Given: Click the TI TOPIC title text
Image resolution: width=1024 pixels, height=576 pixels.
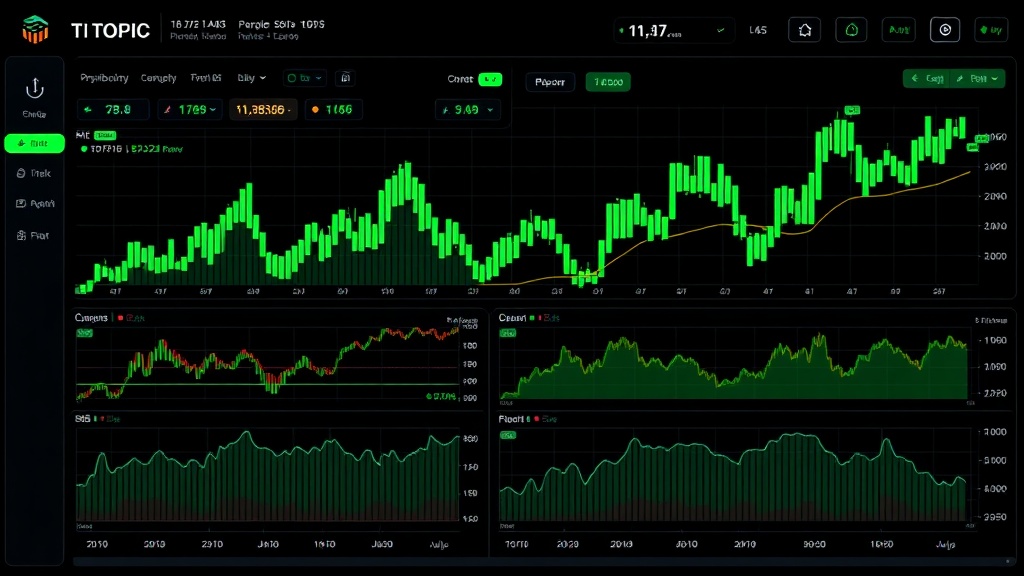Looking at the screenshot, I should tap(110, 31).
